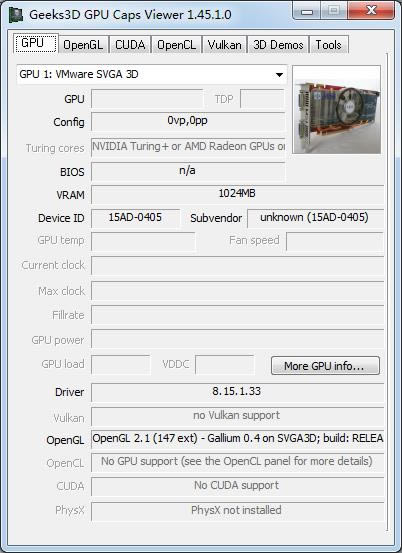402x553 pixels.
Task: Switch to the OpenGL tab
Action: (83, 45)
